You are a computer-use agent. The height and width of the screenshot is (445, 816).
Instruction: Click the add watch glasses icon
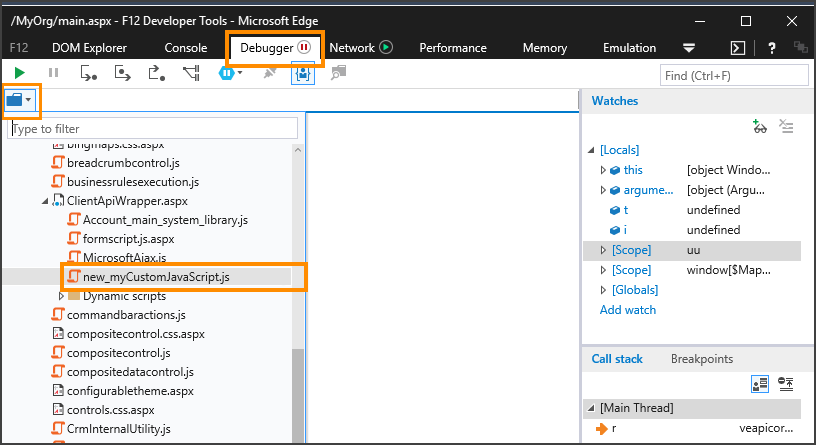pos(760,127)
